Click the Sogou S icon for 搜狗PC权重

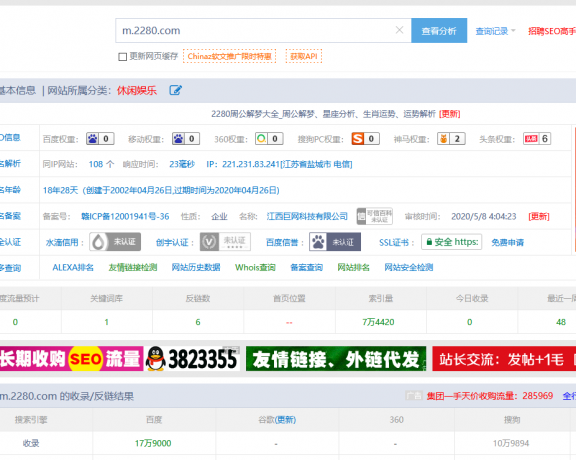(x=357, y=139)
